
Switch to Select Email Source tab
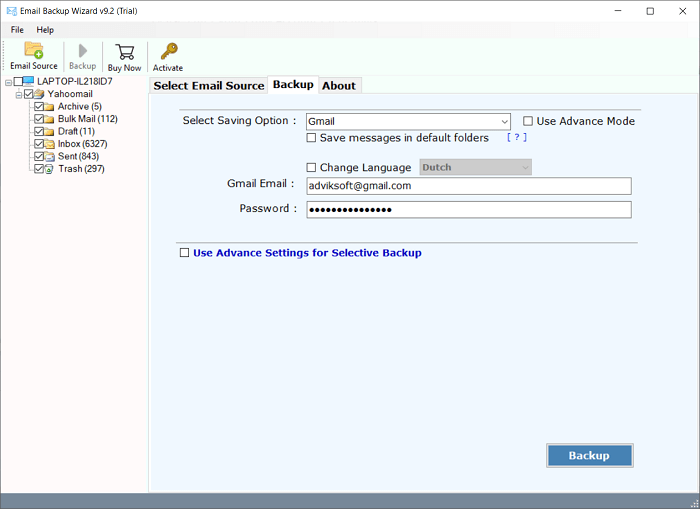208,86
